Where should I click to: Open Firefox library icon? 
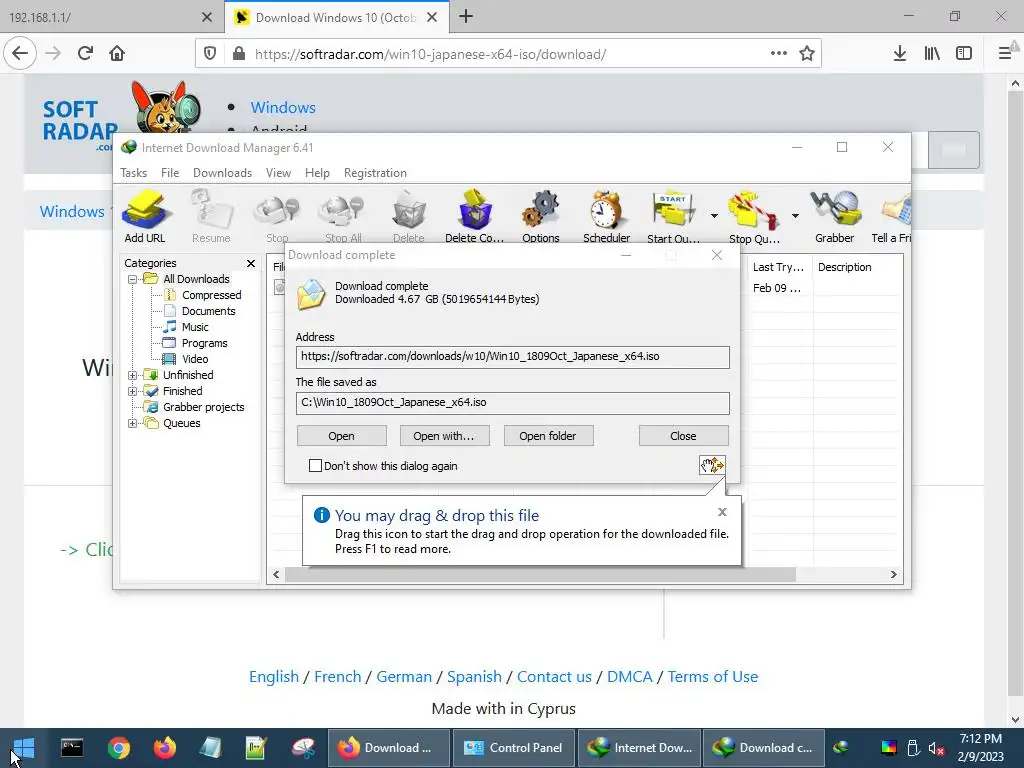point(932,53)
